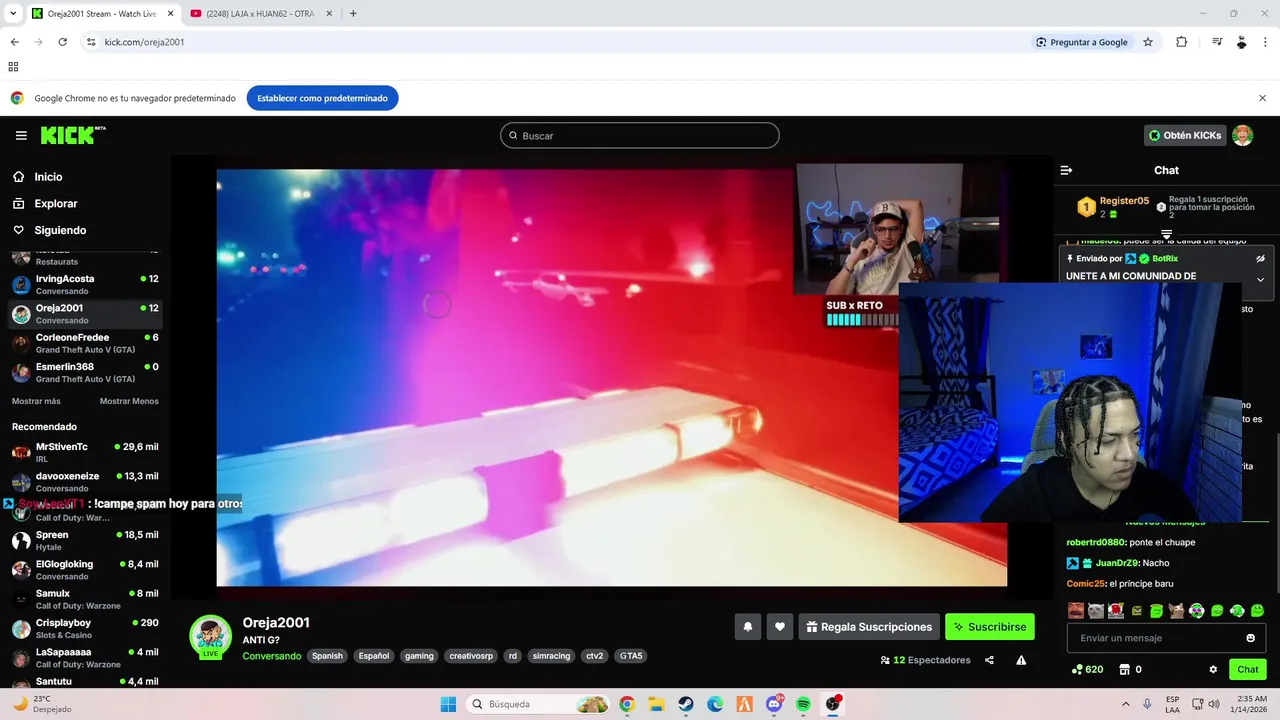Click the simracing tag
Screen dimensions: 1280x720
click(551, 656)
